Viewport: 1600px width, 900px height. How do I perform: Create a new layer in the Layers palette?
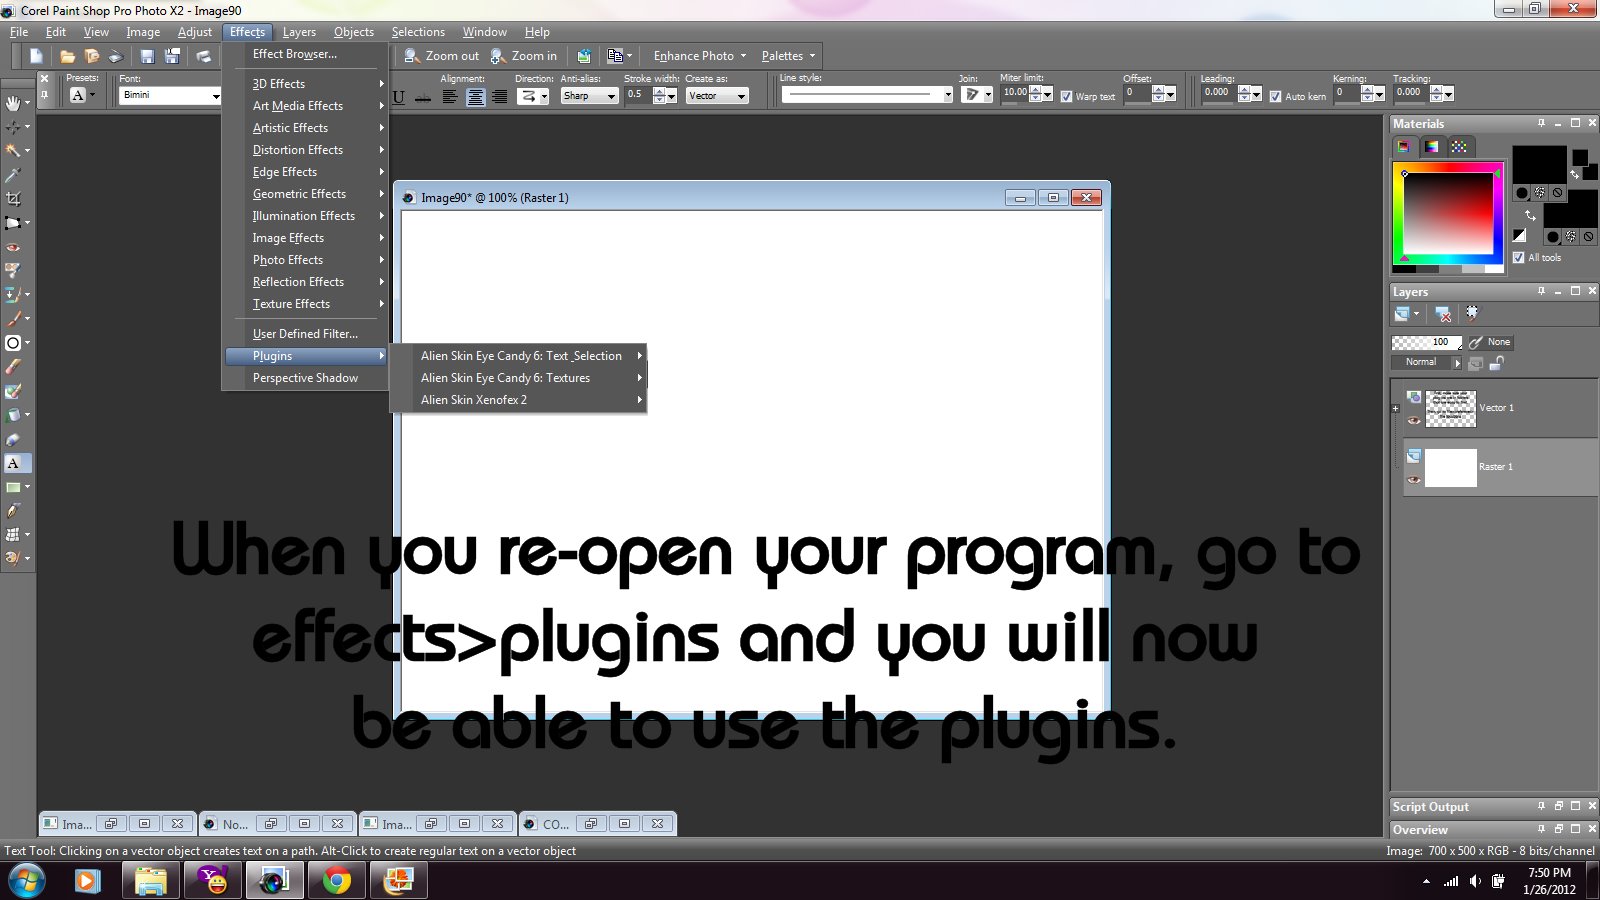point(1401,313)
